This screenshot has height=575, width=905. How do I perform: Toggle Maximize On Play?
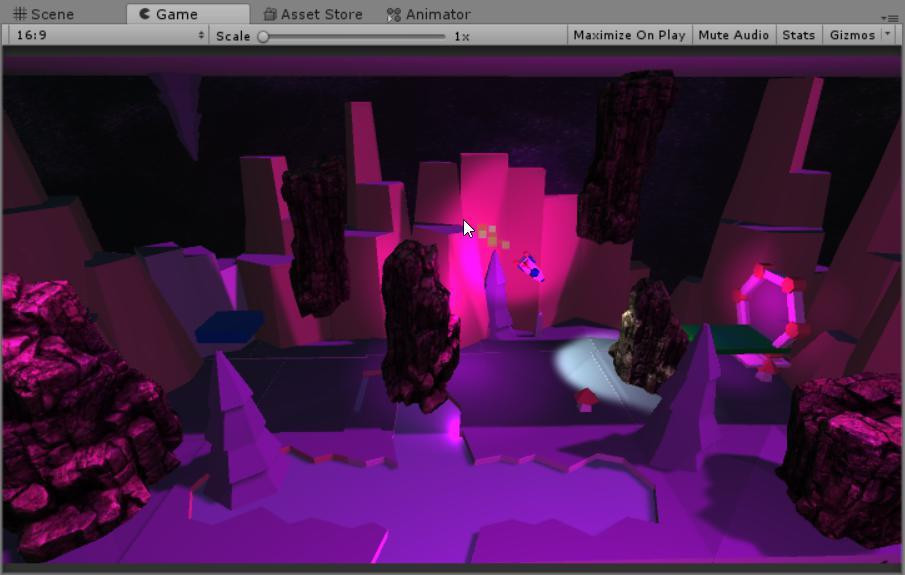pyautogui.click(x=629, y=35)
